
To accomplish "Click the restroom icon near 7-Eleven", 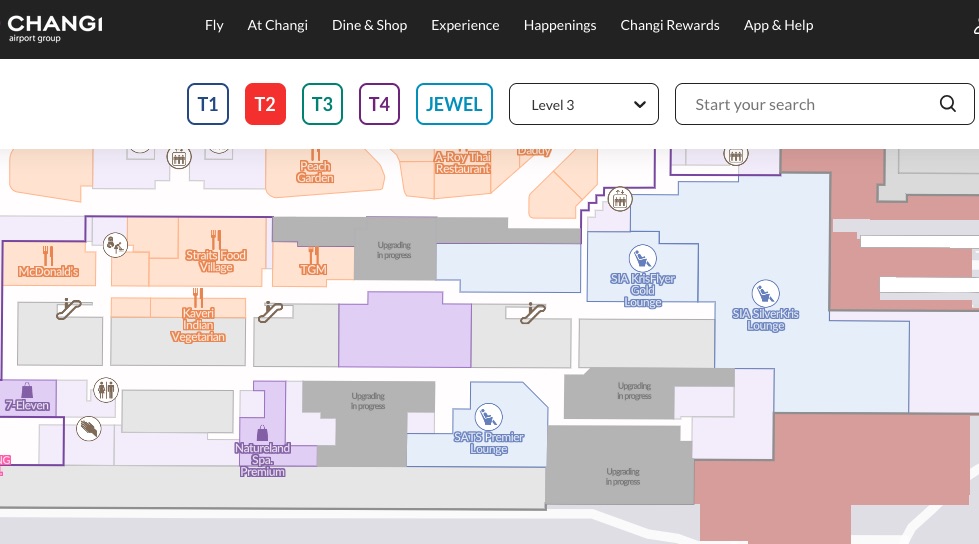I will click(106, 390).
